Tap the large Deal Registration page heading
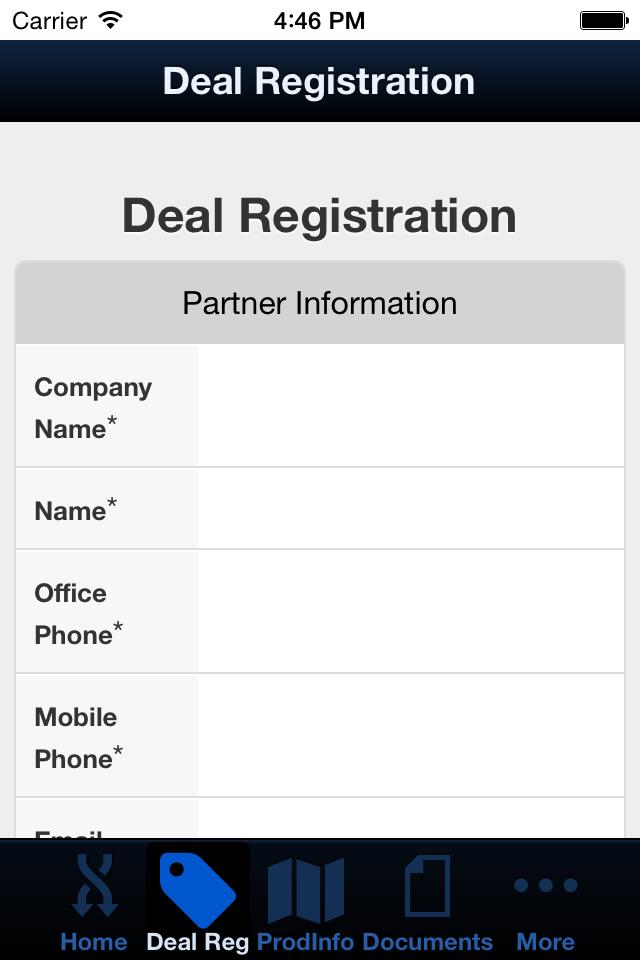Screen dimensions: 640x960 point(319,215)
